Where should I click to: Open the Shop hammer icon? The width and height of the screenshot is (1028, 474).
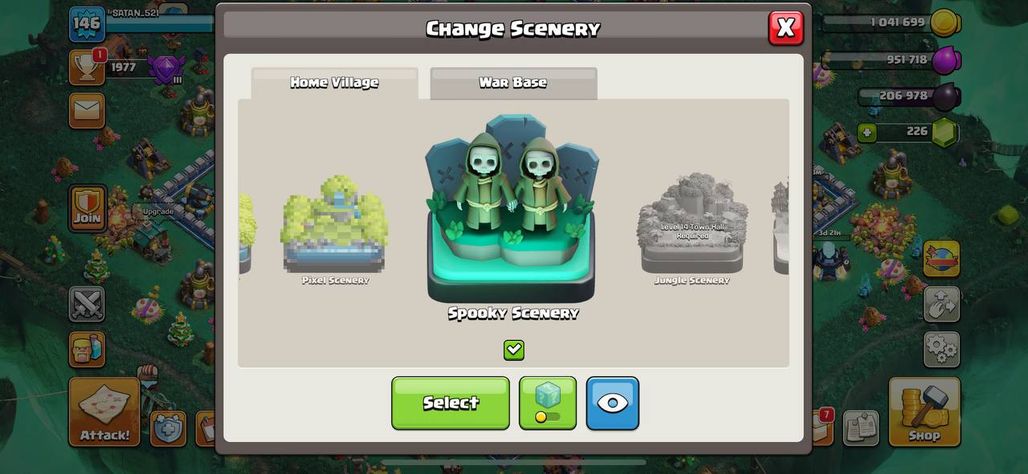click(x=924, y=412)
